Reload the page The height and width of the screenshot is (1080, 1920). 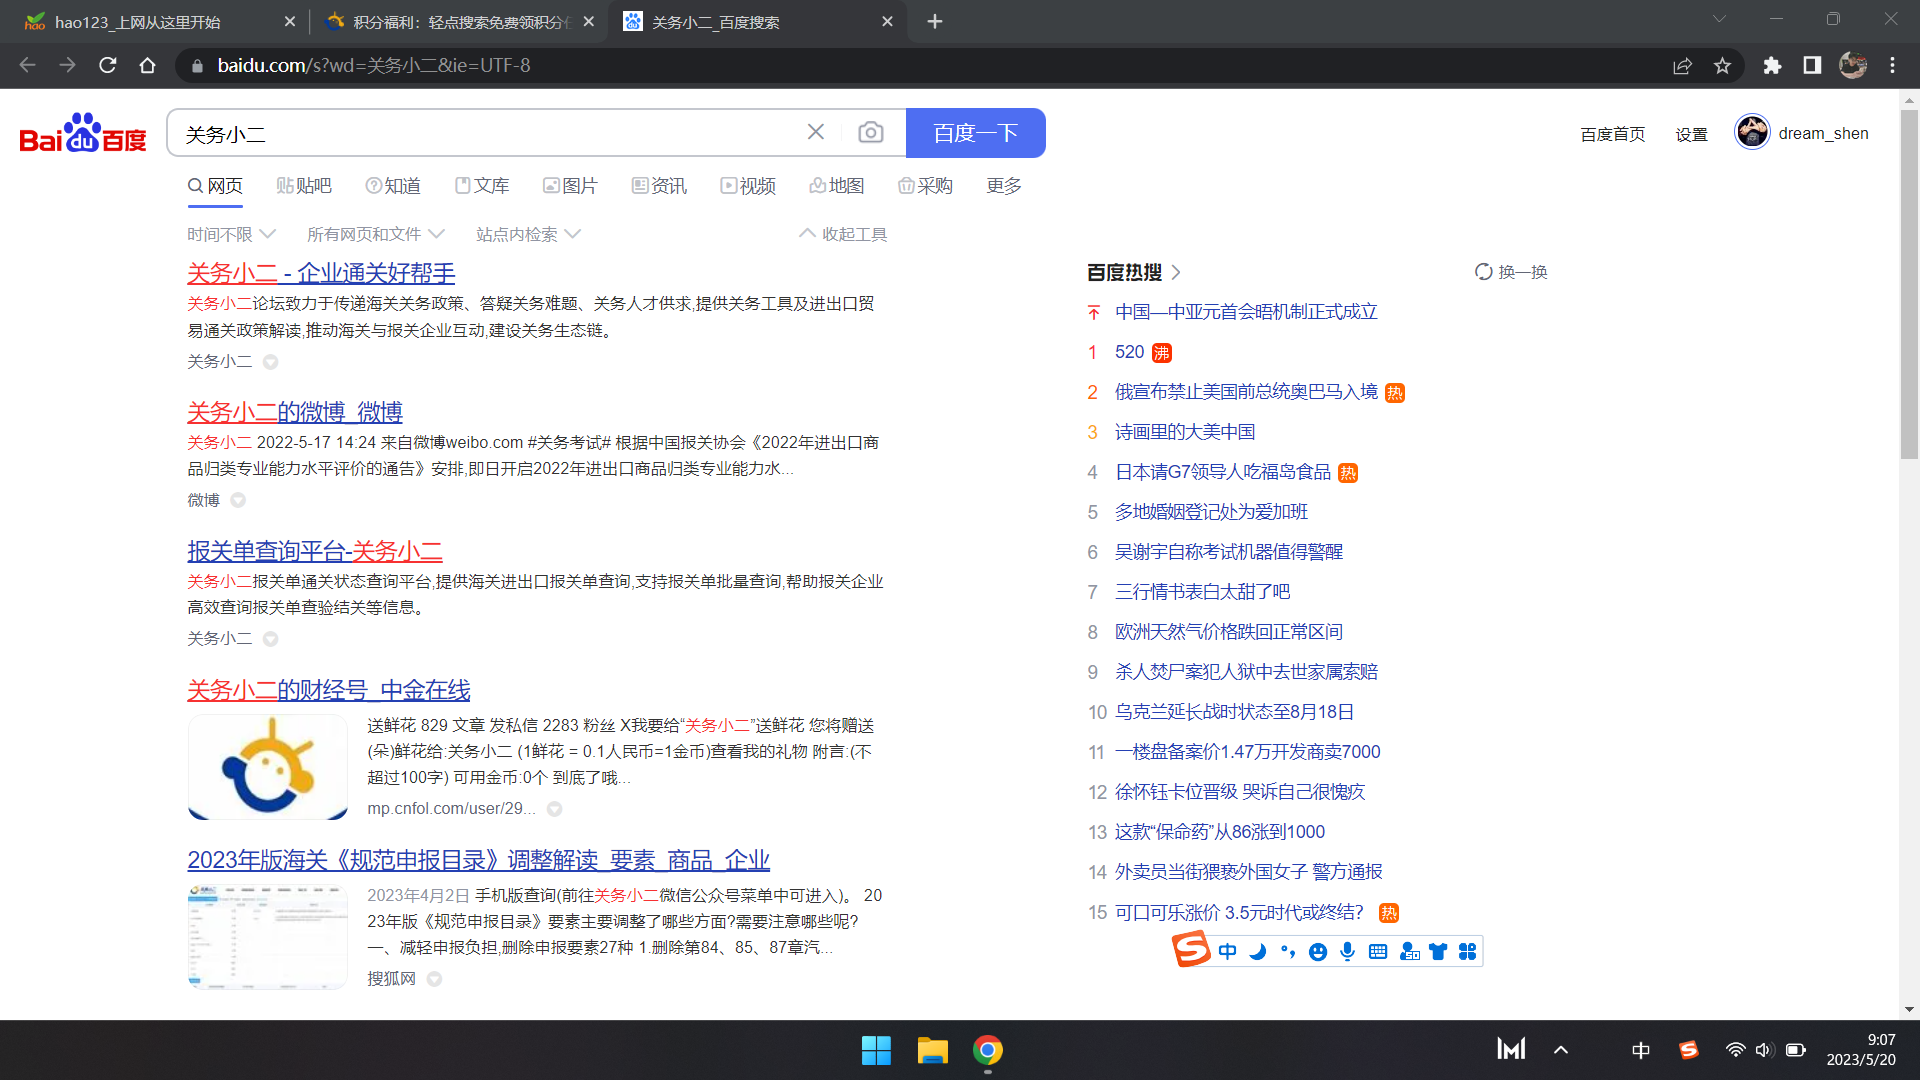108,65
